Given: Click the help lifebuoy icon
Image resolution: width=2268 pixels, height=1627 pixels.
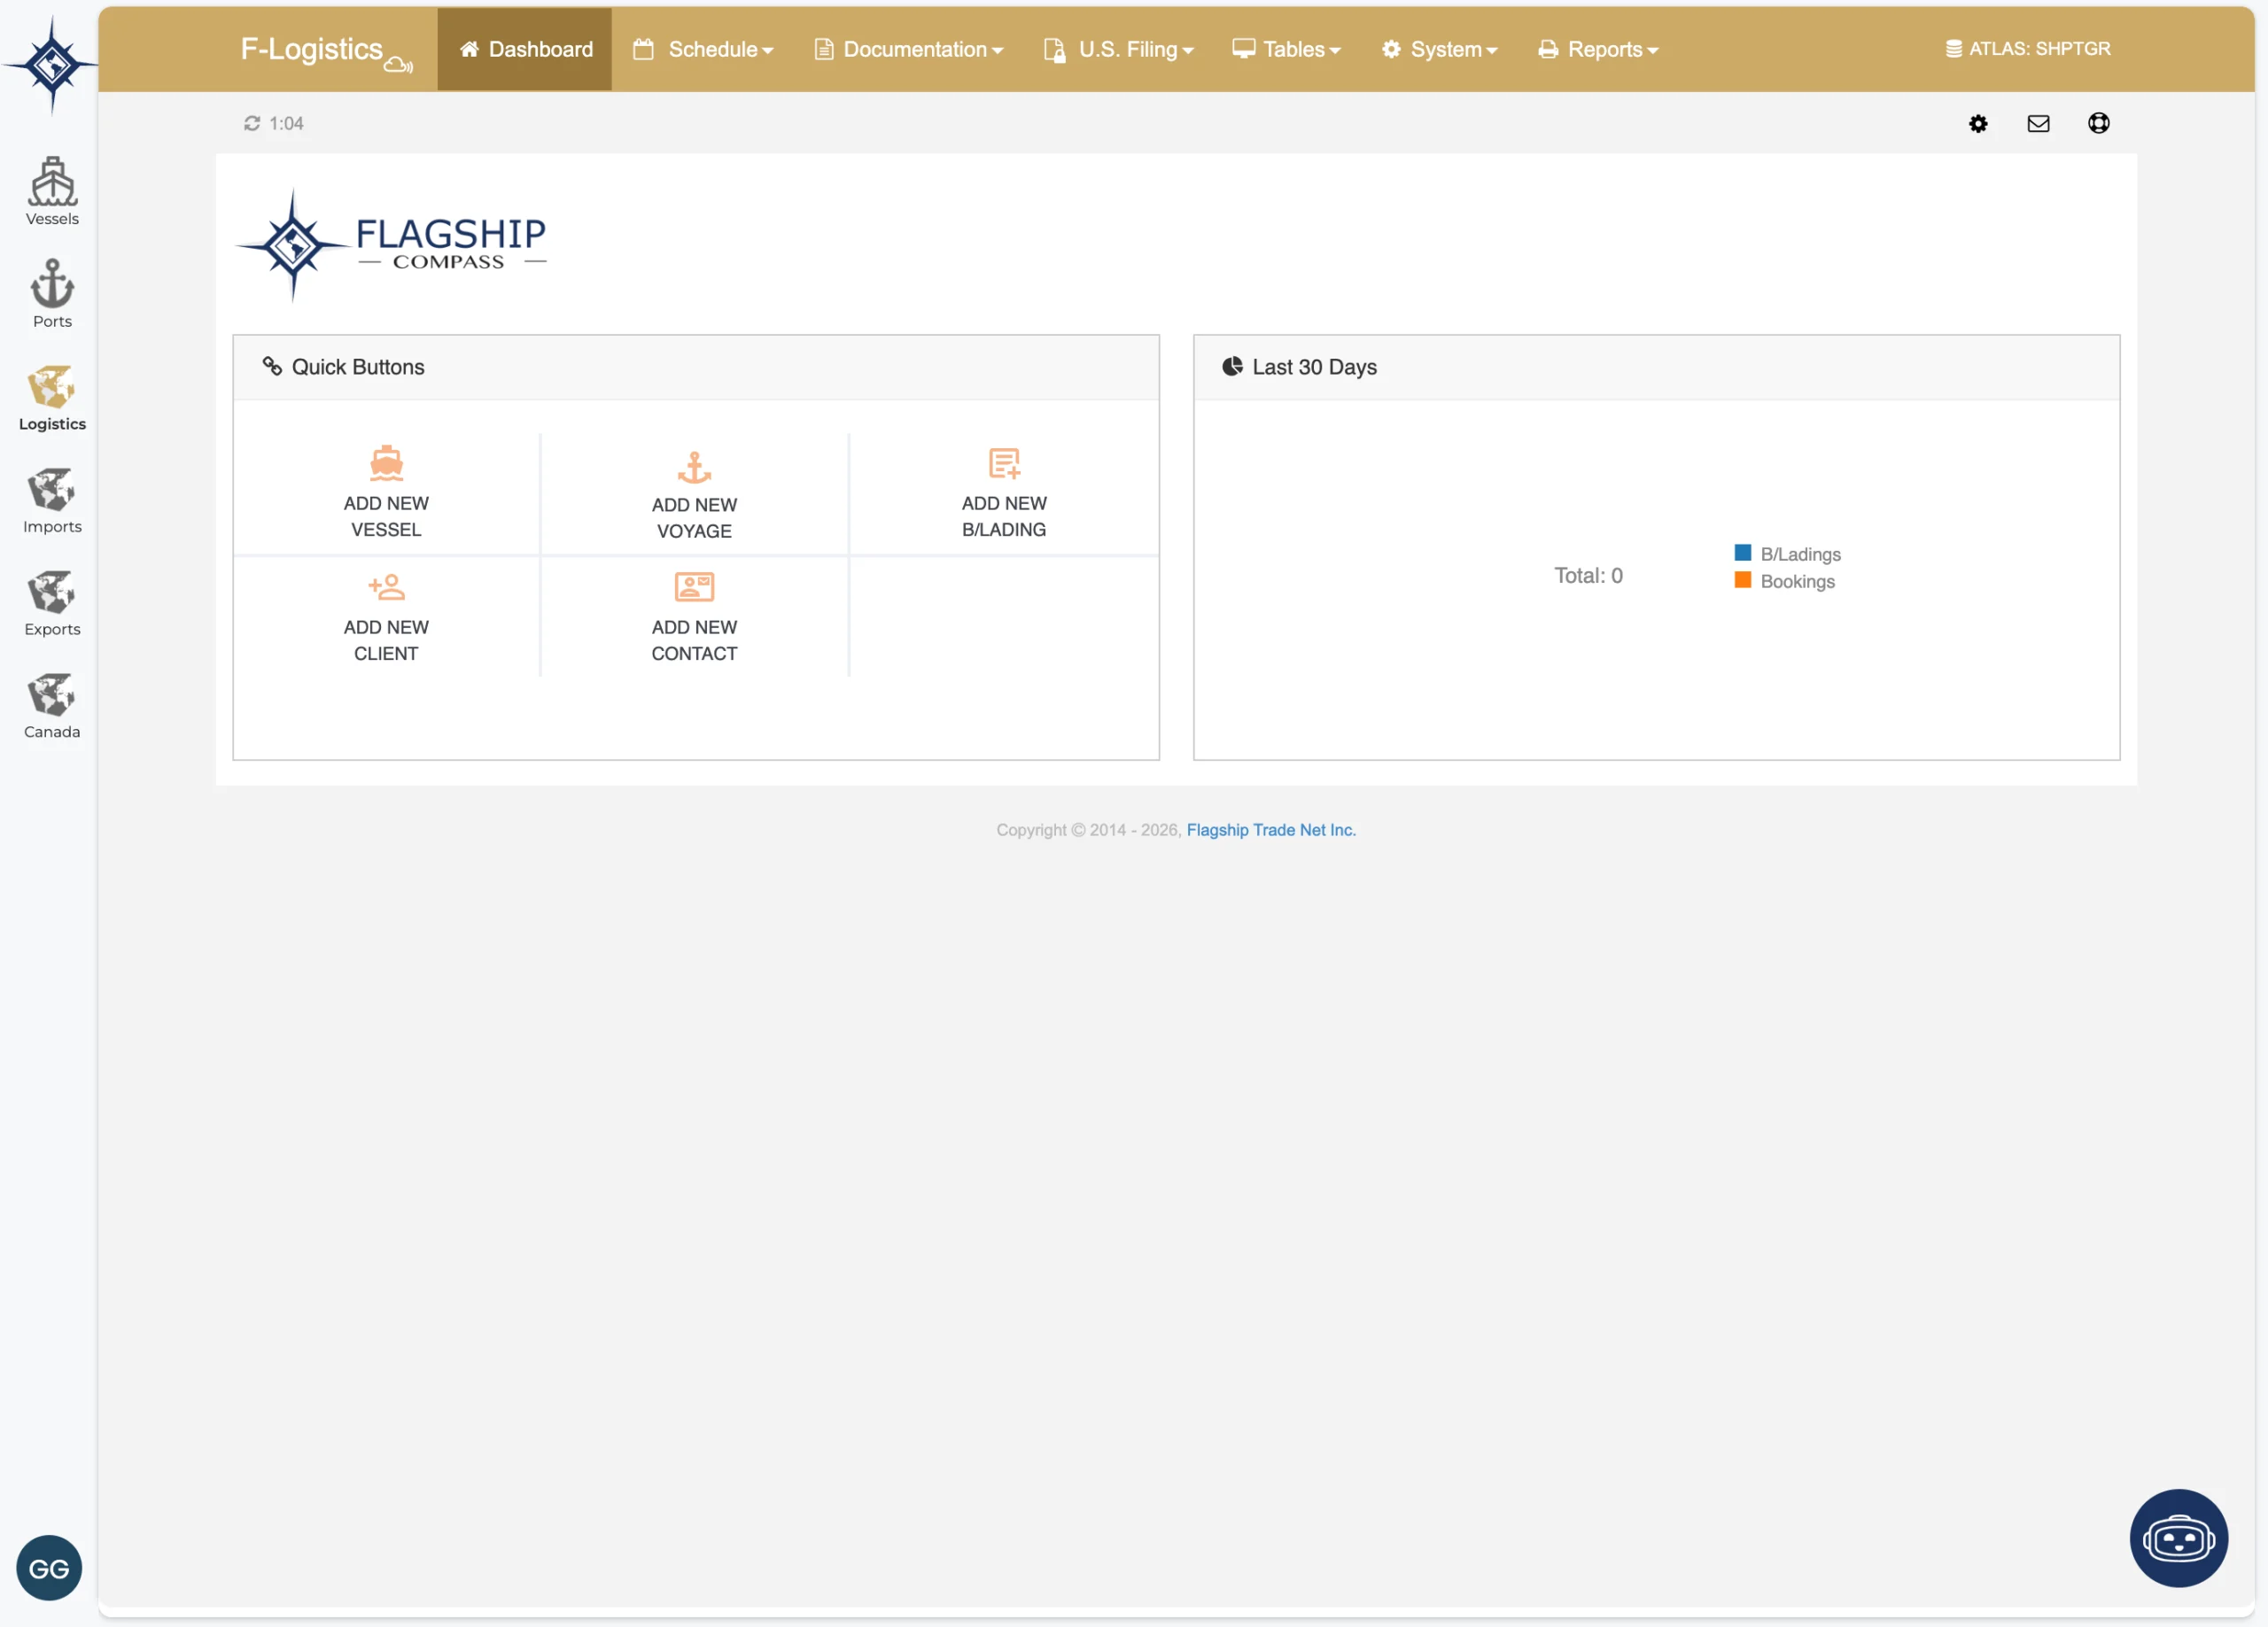Looking at the screenshot, I should (2098, 123).
